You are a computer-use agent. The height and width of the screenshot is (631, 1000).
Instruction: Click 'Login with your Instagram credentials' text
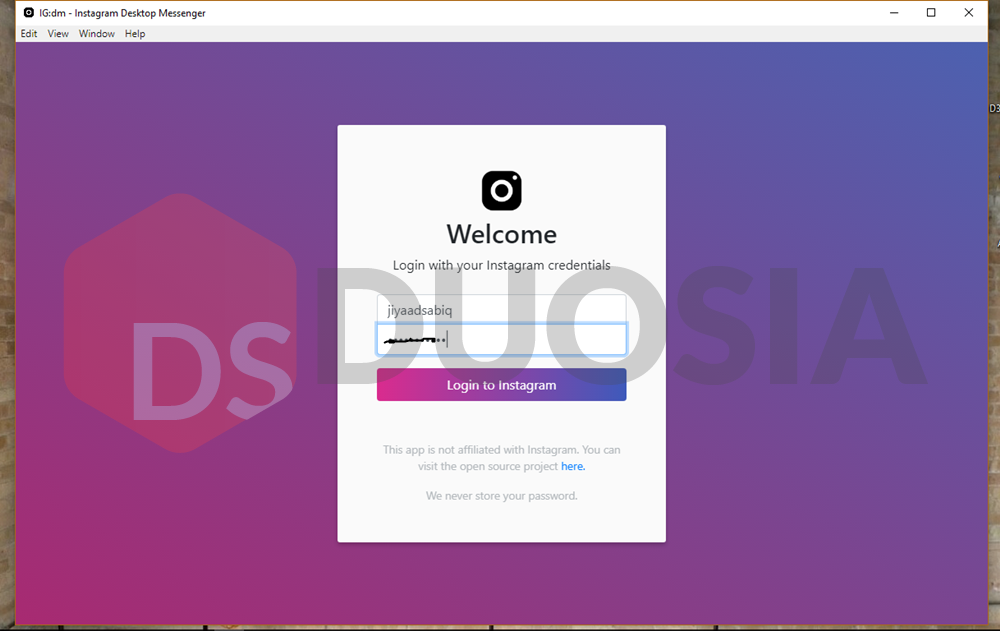point(501,265)
